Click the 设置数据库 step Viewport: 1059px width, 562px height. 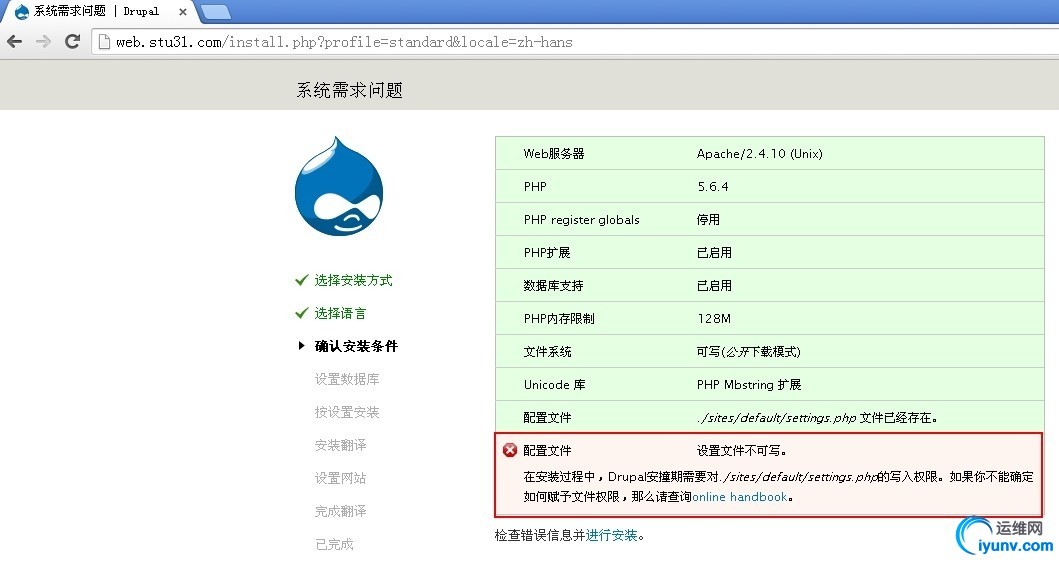(x=346, y=379)
